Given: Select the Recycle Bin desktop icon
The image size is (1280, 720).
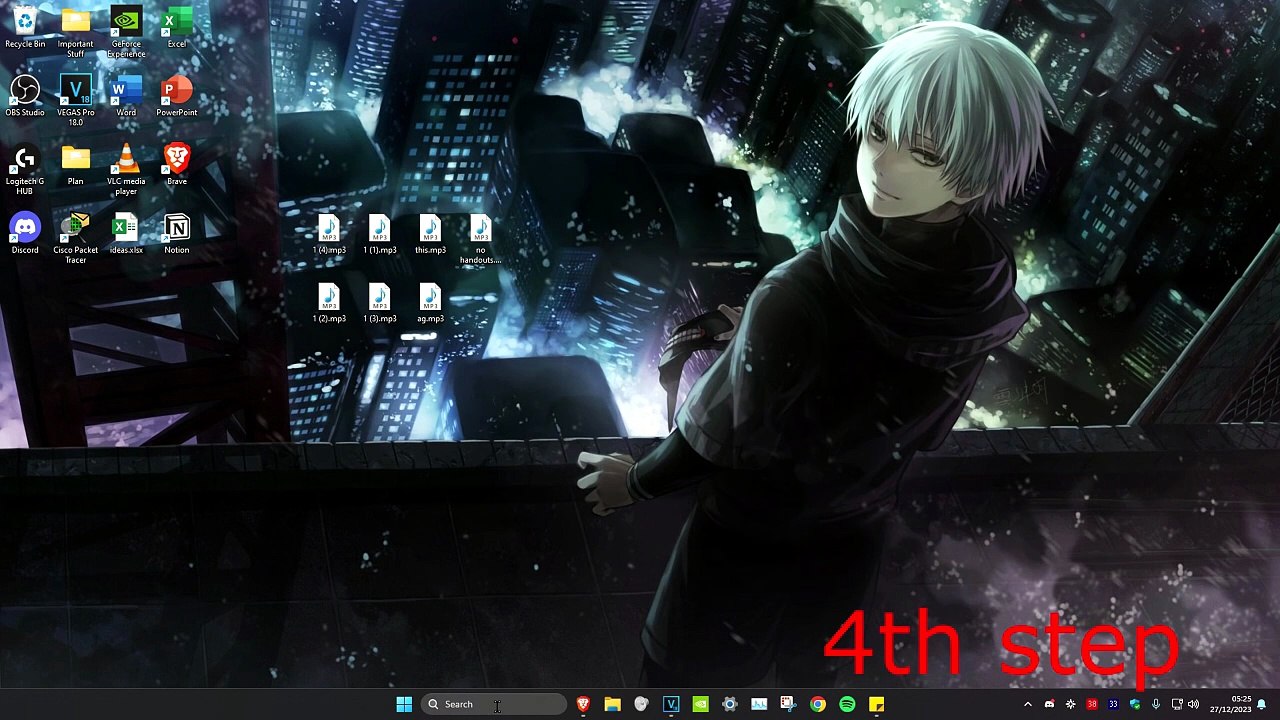Looking at the screenshot, I should [25, 27].
